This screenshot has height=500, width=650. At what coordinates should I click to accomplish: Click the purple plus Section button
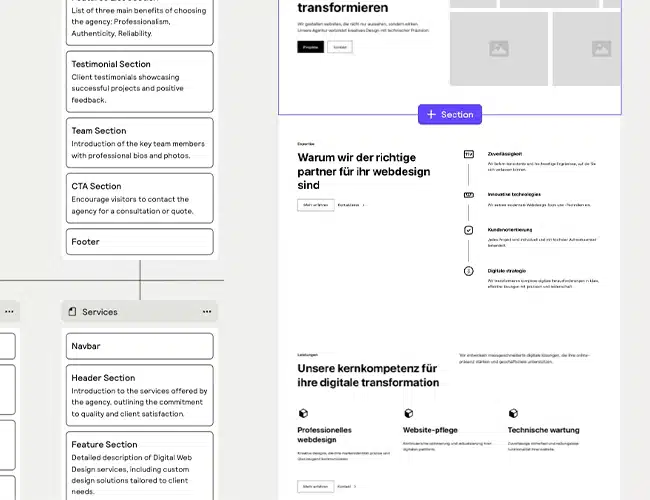pos(450,114)
